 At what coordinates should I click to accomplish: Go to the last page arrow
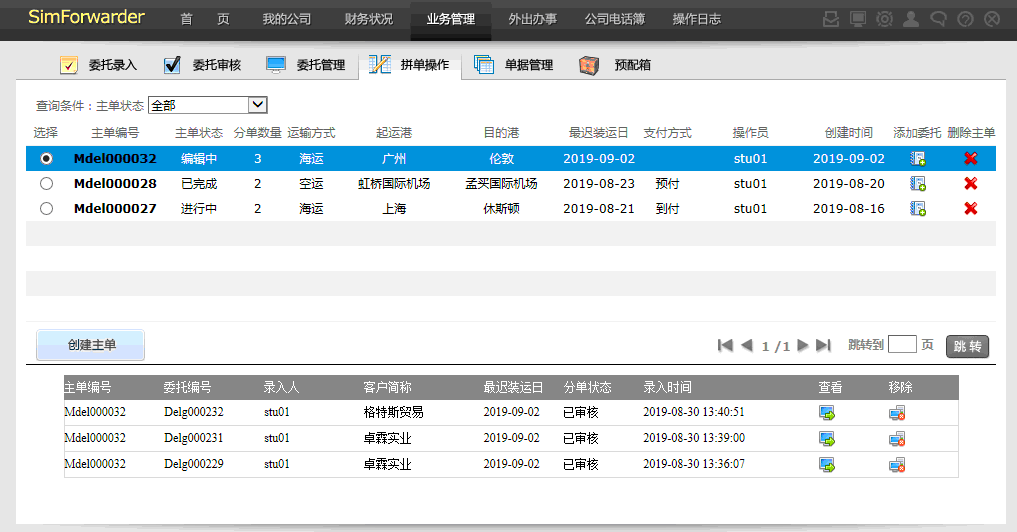point(823,345)
